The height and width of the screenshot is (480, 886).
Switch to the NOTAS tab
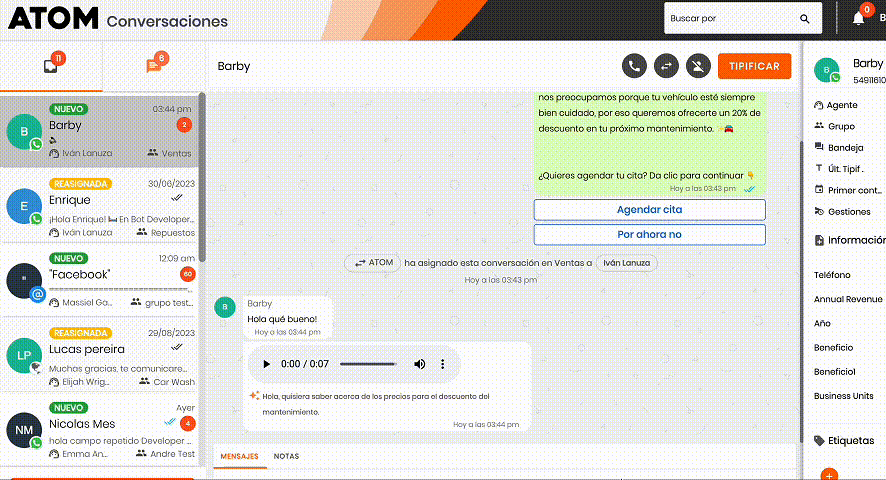coord(286,457)
